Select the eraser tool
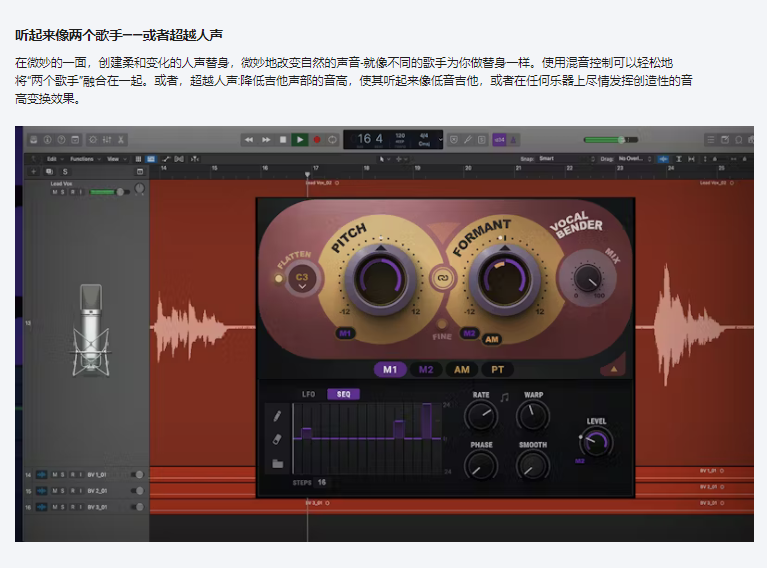 pos(277,439)
